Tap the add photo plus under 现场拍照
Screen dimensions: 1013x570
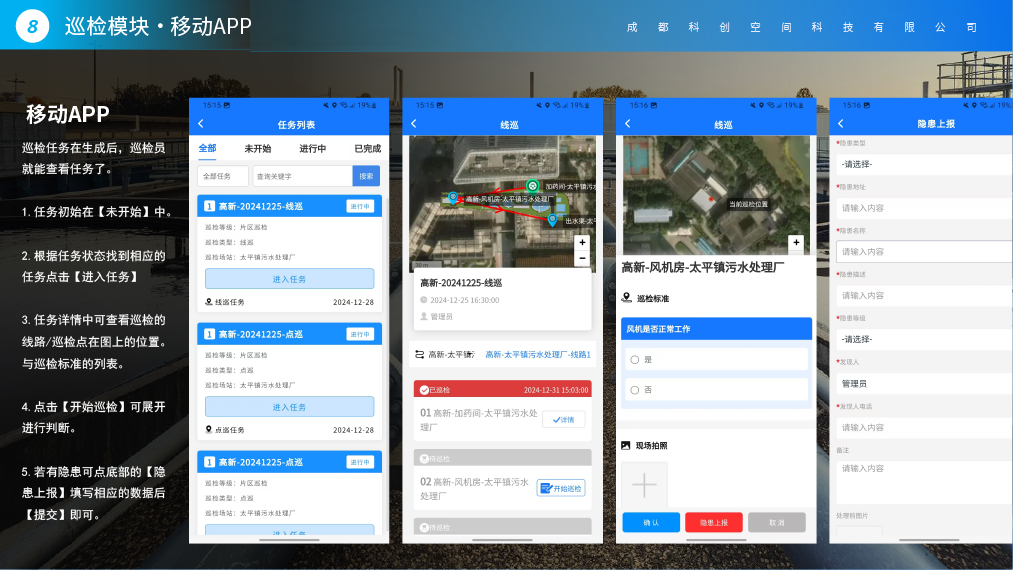(644, 485)
